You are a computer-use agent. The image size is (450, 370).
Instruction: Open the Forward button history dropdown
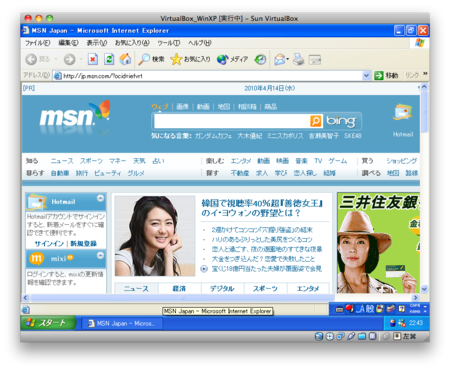(x=81, y=59)
